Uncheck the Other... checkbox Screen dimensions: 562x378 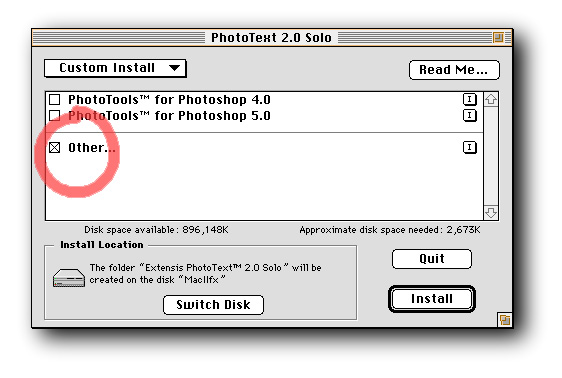(x=54, y=147)
